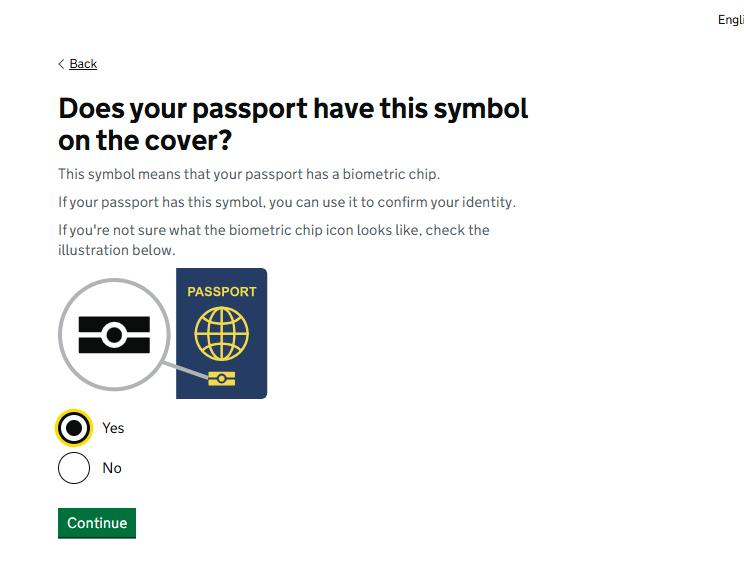Select the No radio button

point(74,468)
